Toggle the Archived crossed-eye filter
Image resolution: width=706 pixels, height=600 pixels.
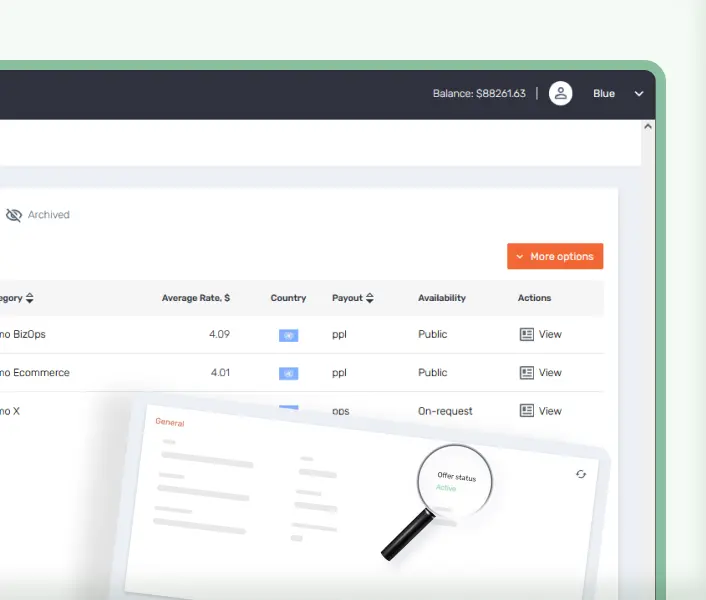pyautogui.click(x=14, y=215)
